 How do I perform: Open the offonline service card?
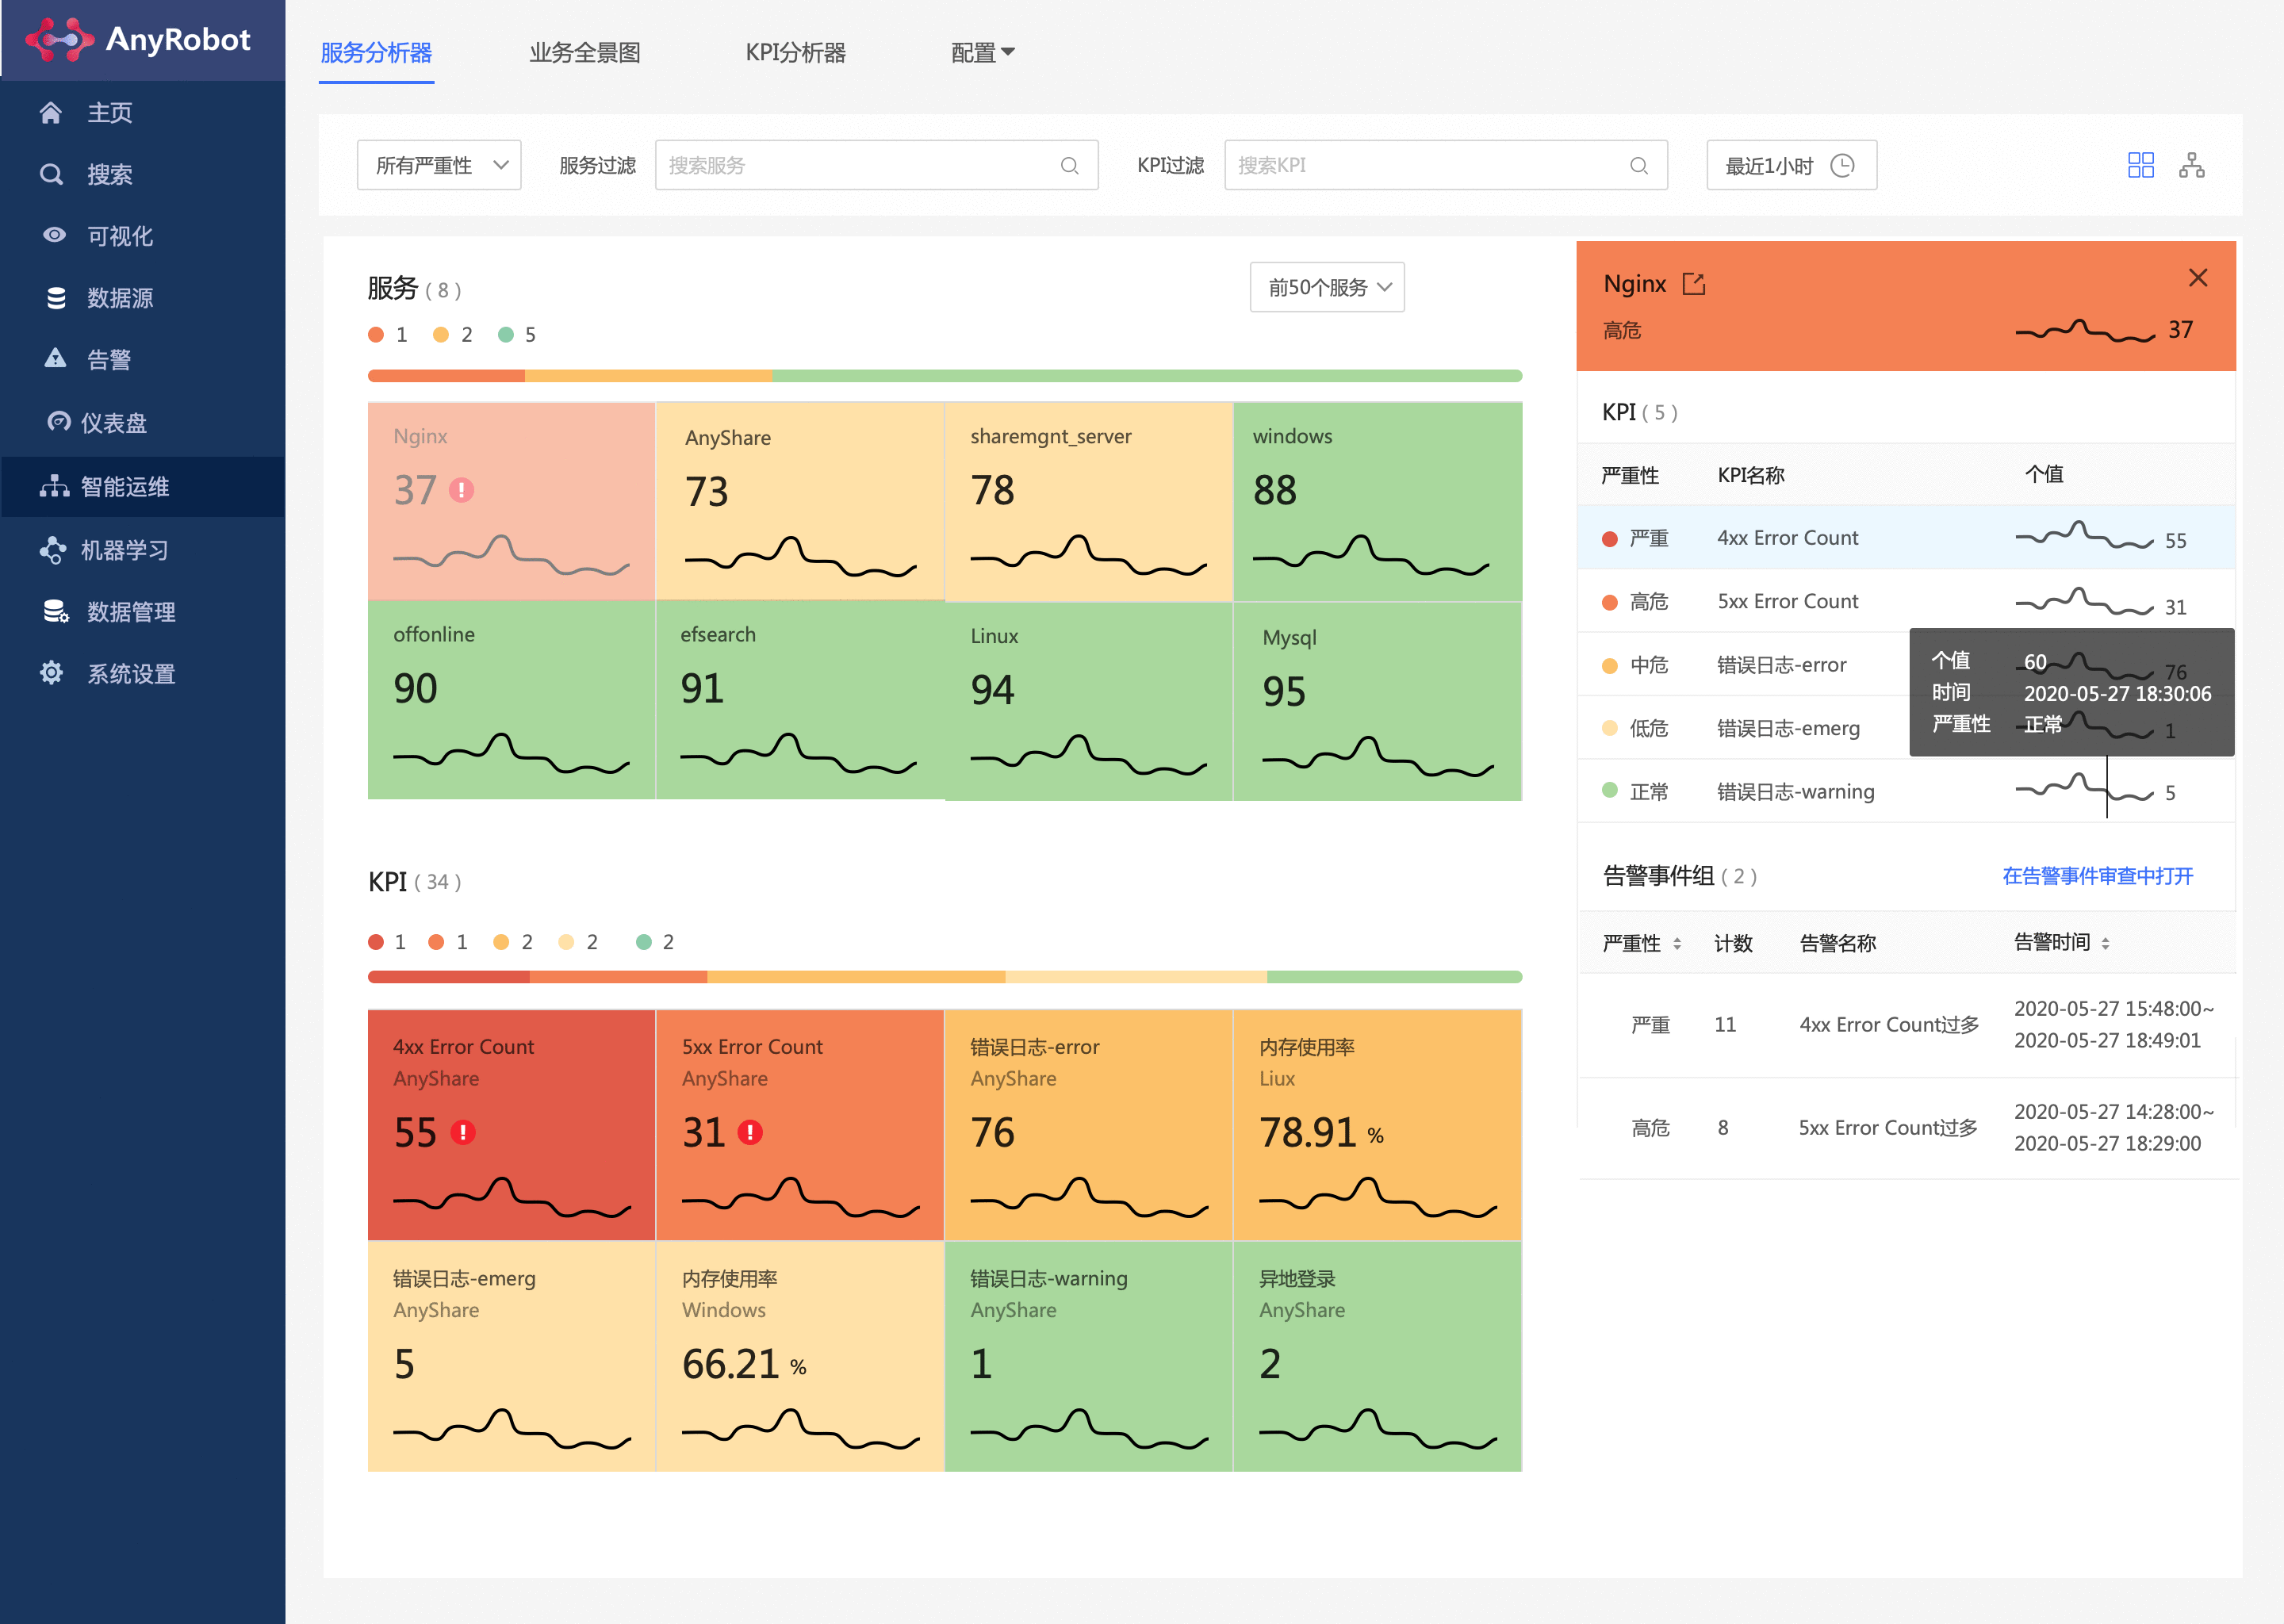[x=511, y=700]
